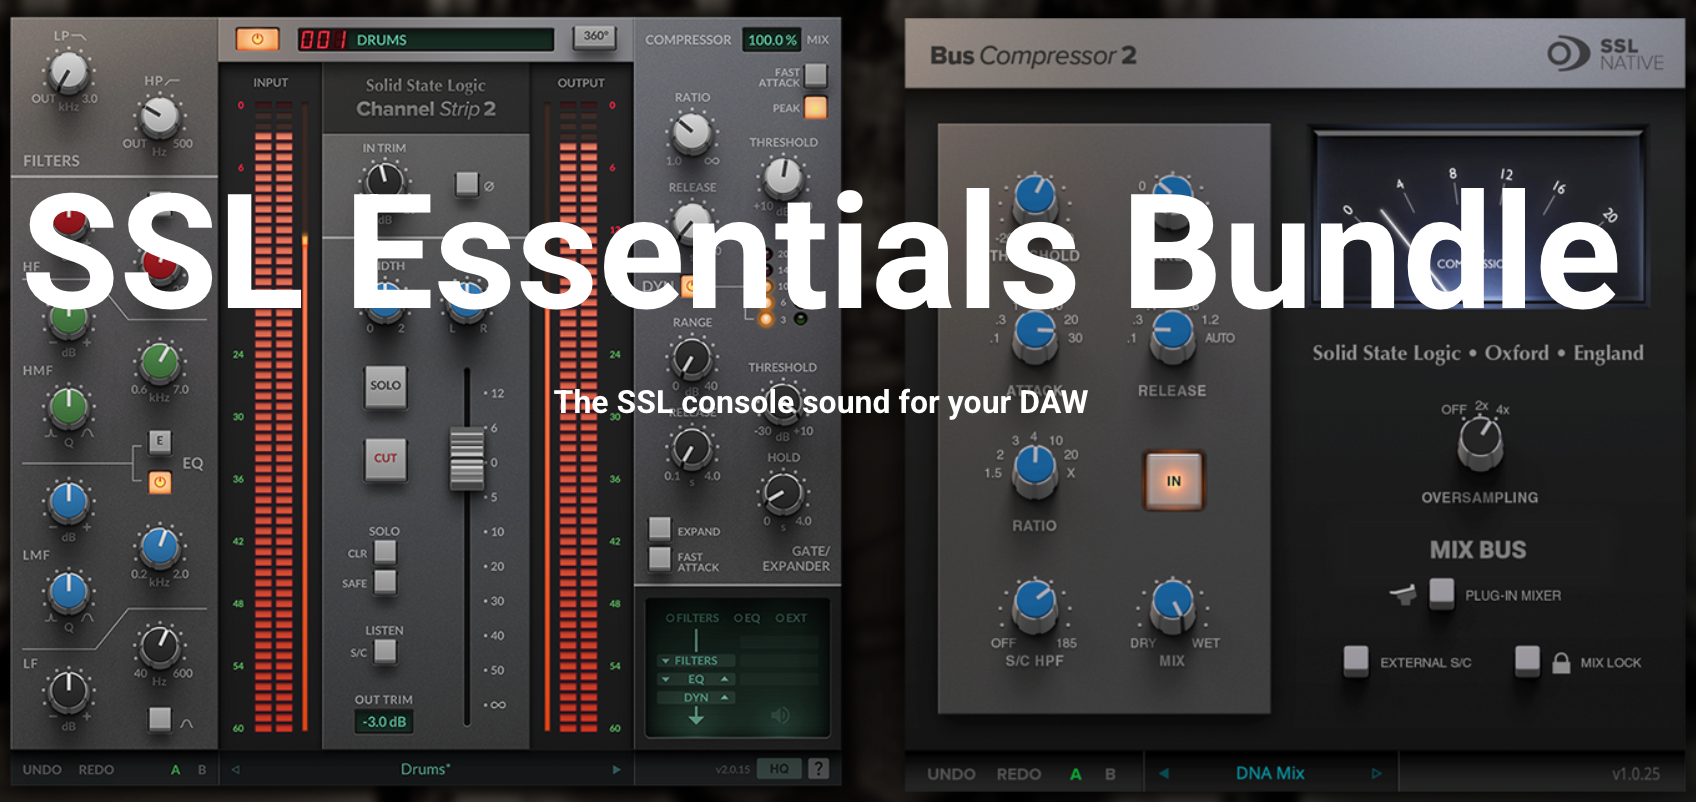Open the DNA Mix preset menu
The image size is (1696, 802).
(x=1270, y=773)
